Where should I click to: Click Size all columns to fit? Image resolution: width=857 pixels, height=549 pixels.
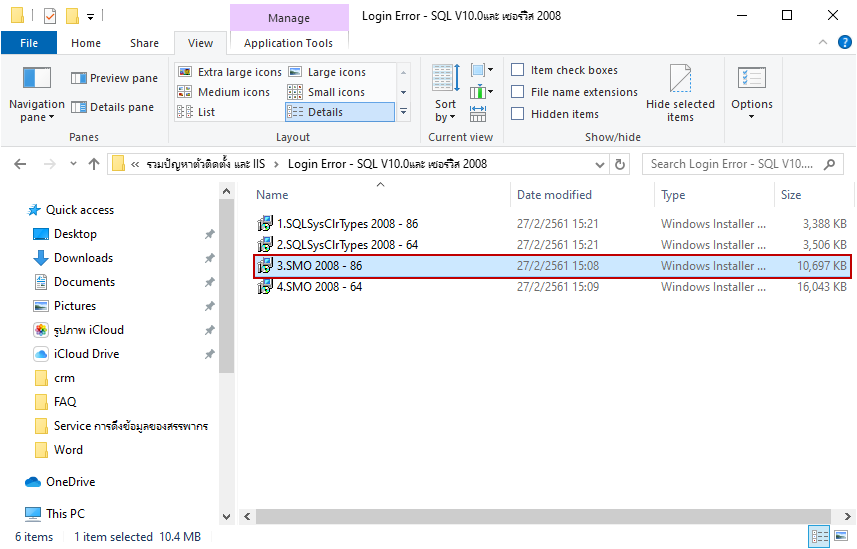pyautogui.click(x=478, y=114)
